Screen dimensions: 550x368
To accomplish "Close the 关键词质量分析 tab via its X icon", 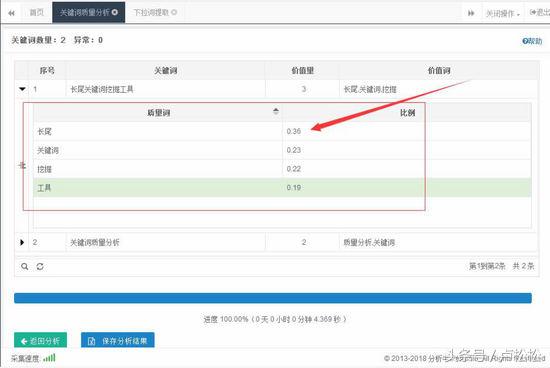I will click(114, 12).
